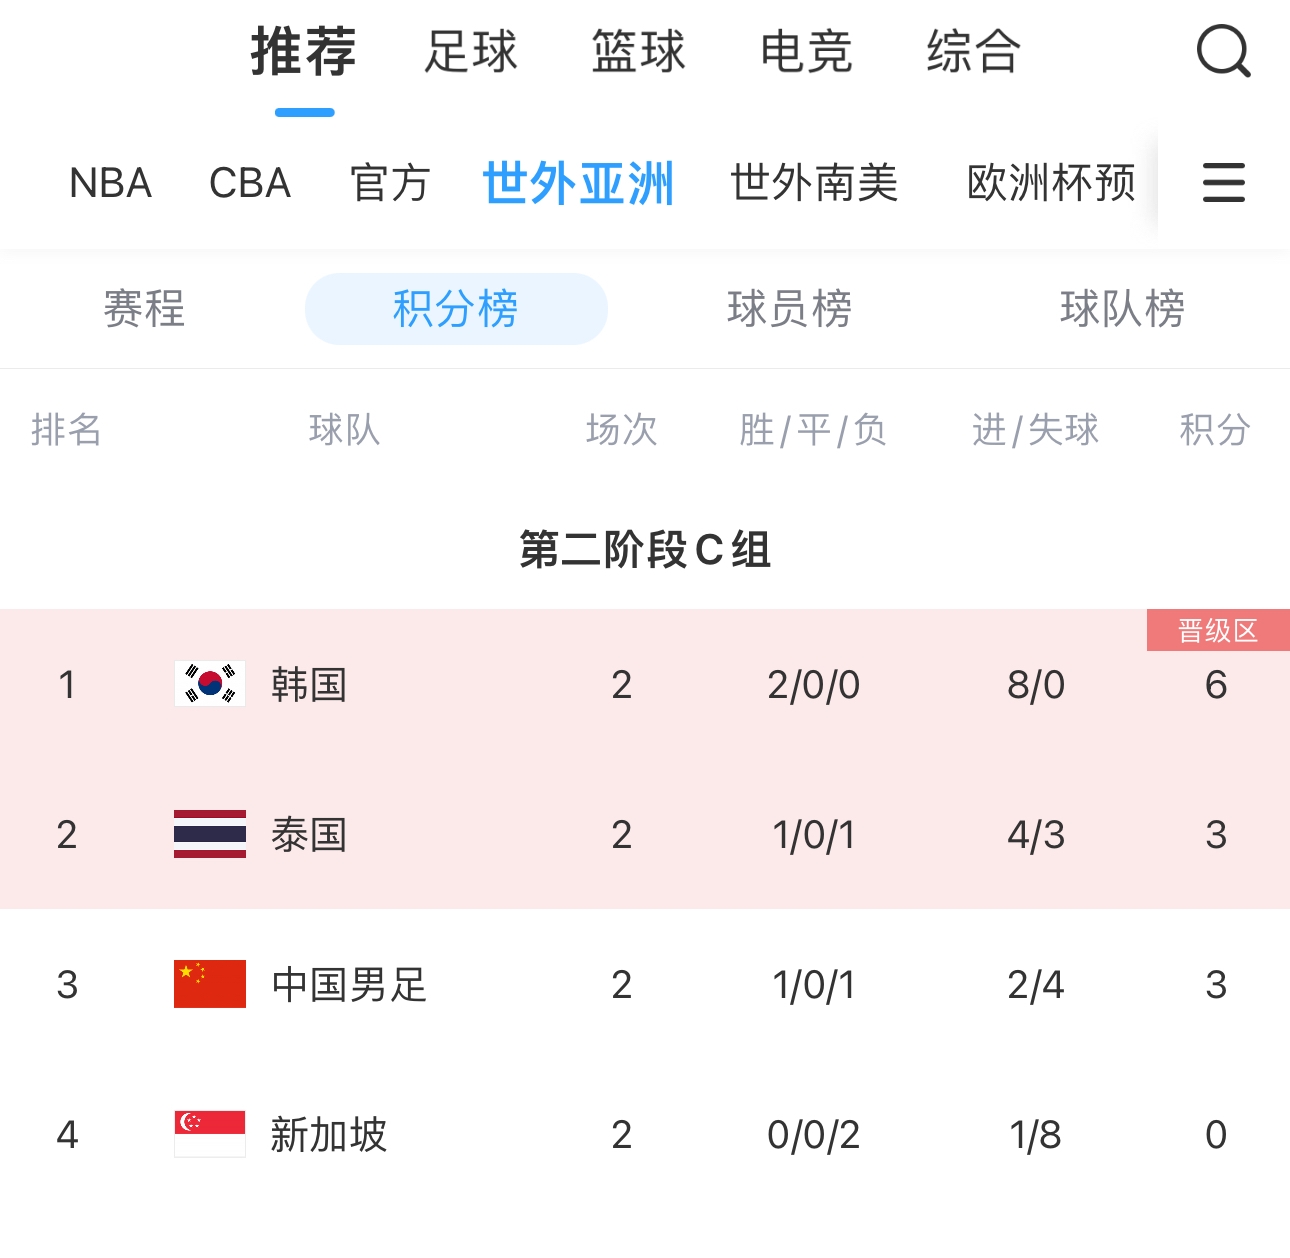The width and height of the screenshot is (1290, 1258).
Task: Show the 球员榜 player rankings
Action: pyautogui.click(x=789, y=309)
